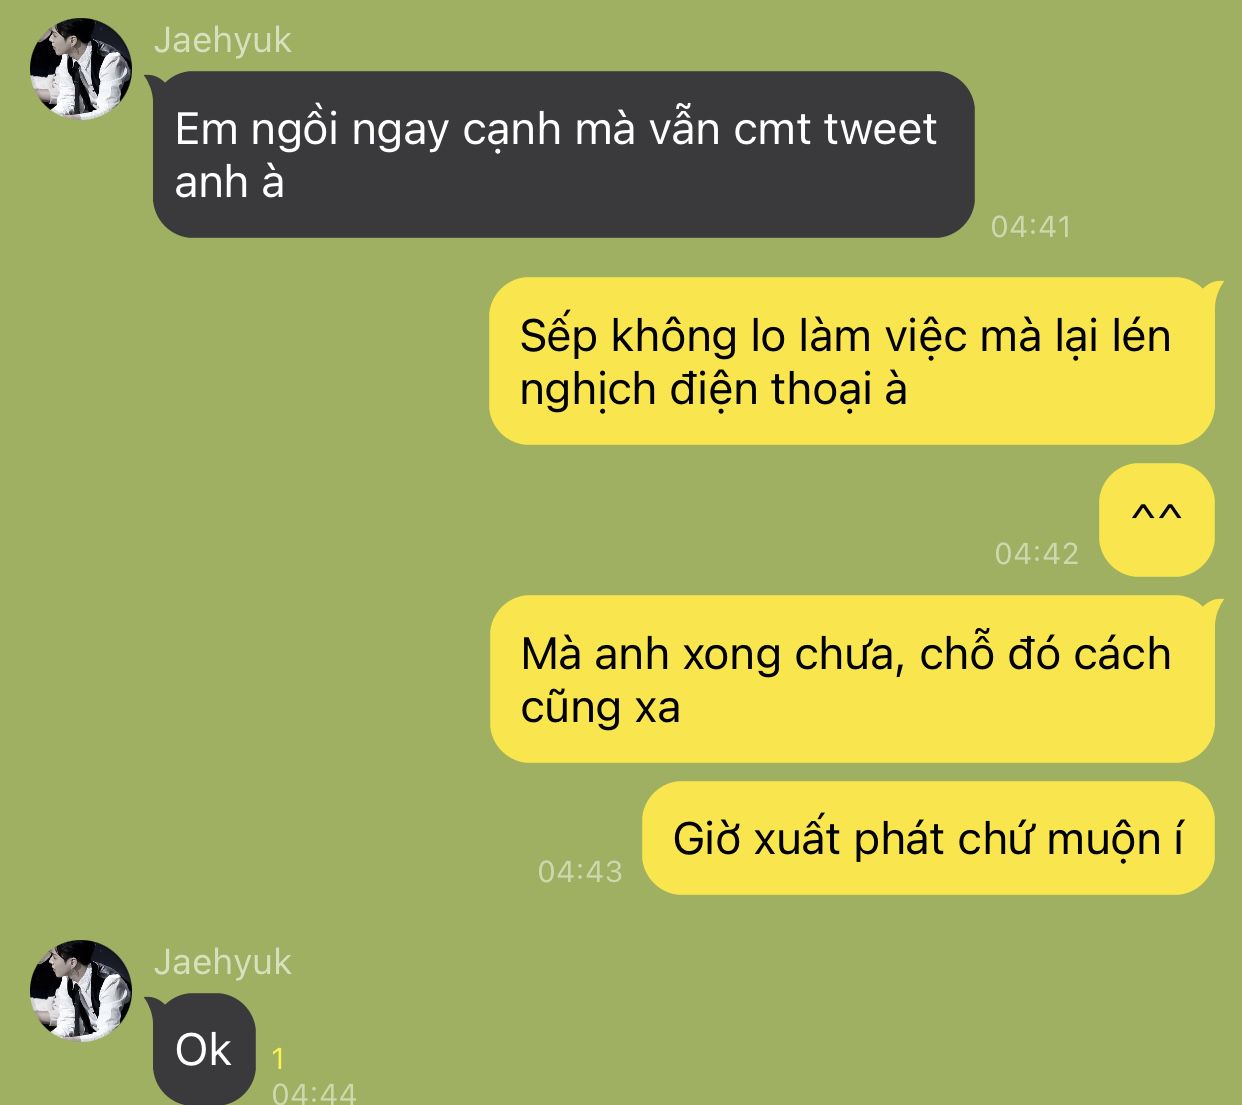This screenshot has width=1242, height=1105.
Task: Click the 04:42 timestamp beside '^^'
Action: click(1037, 554)
